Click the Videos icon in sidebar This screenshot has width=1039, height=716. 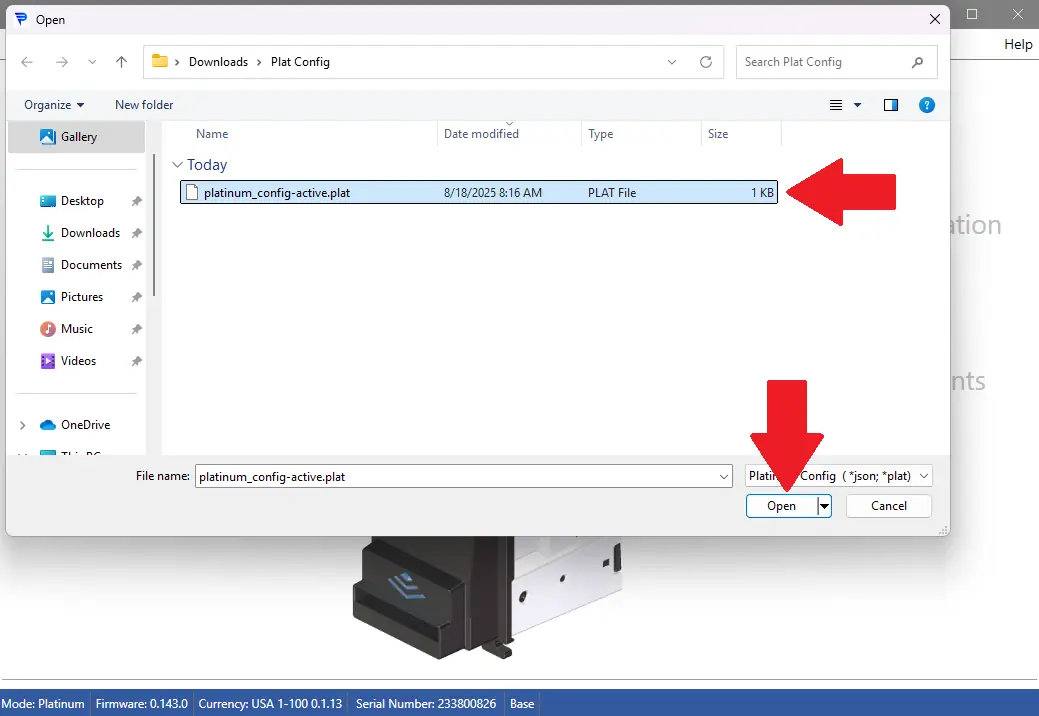pyautogui.click(x=48, y=361)
